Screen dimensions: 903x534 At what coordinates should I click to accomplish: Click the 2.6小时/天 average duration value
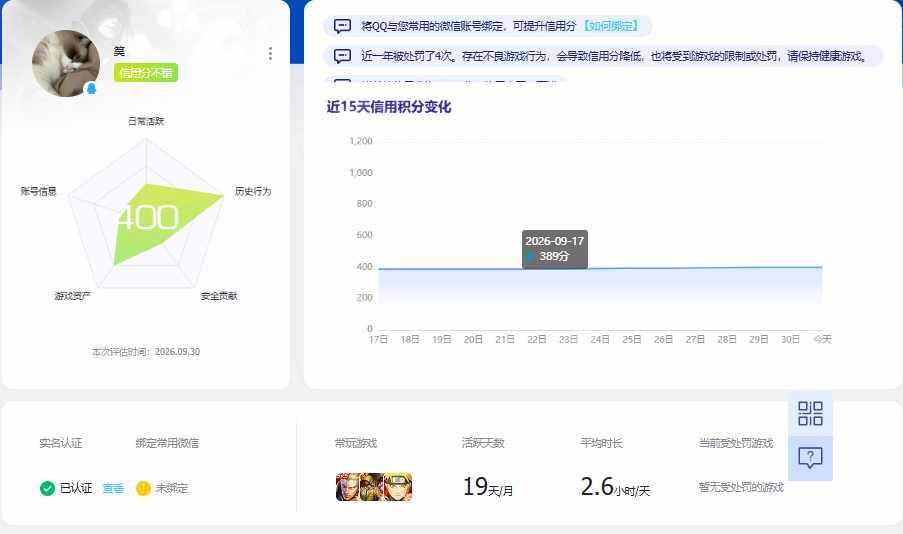tap(615, 487)
